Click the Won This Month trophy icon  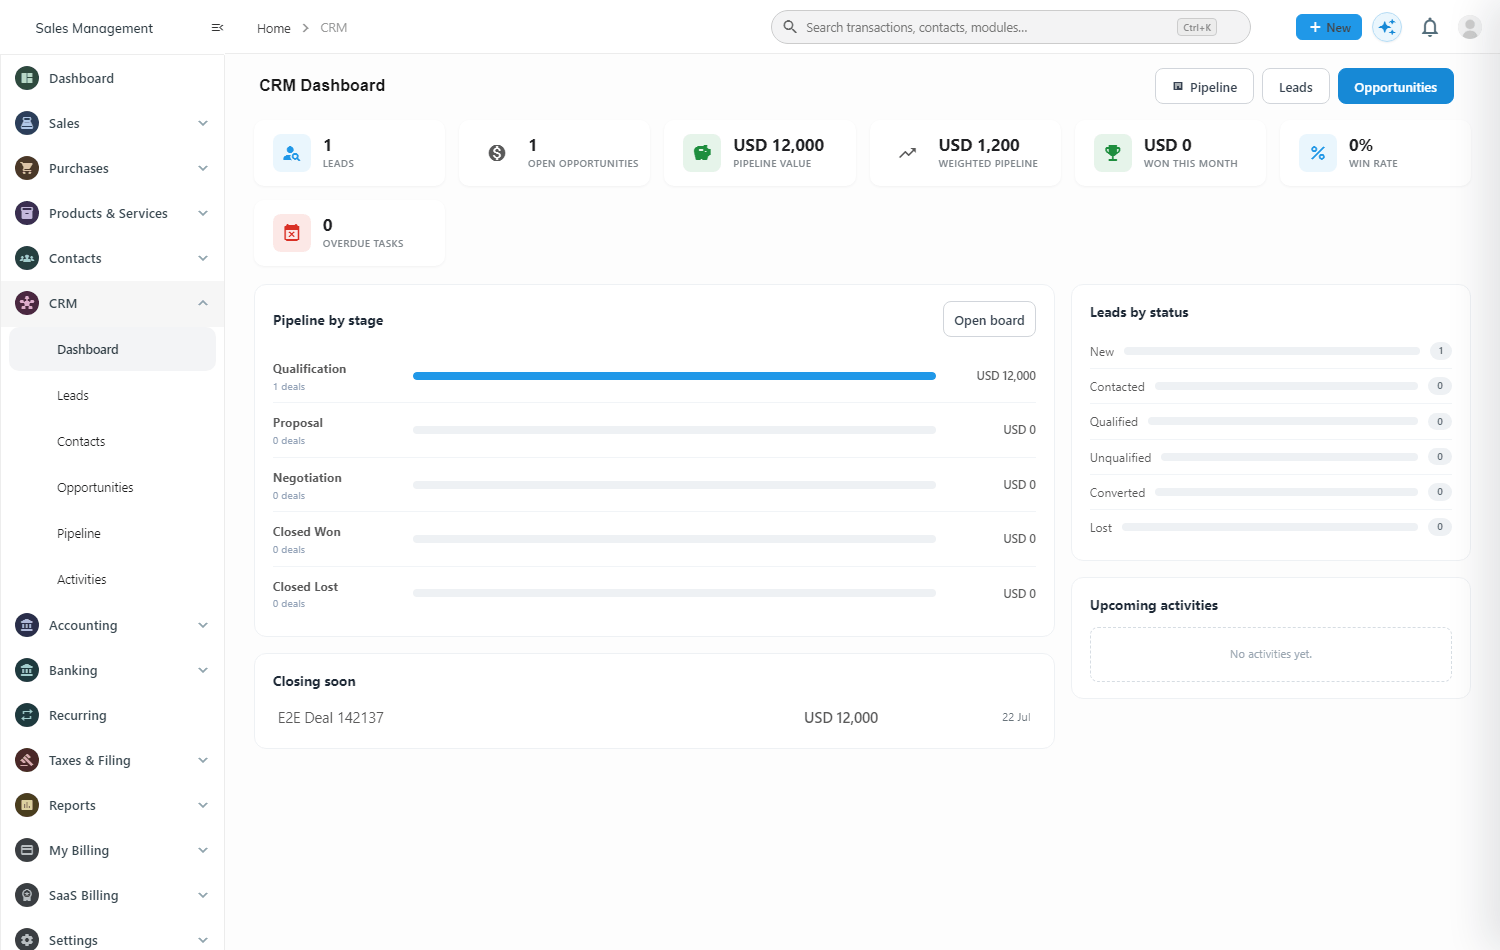(1113, 153)
